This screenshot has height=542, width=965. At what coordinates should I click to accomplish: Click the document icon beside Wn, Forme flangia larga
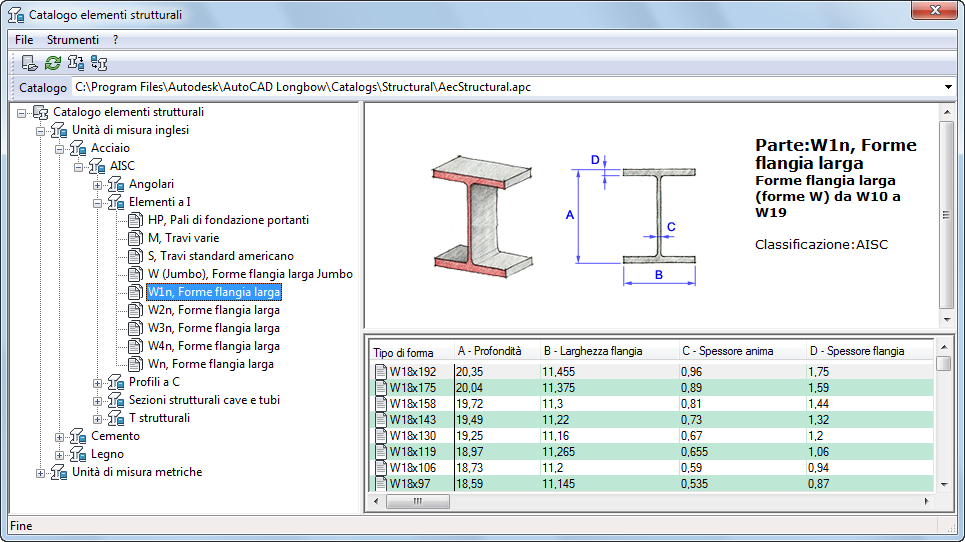[135, 364]
